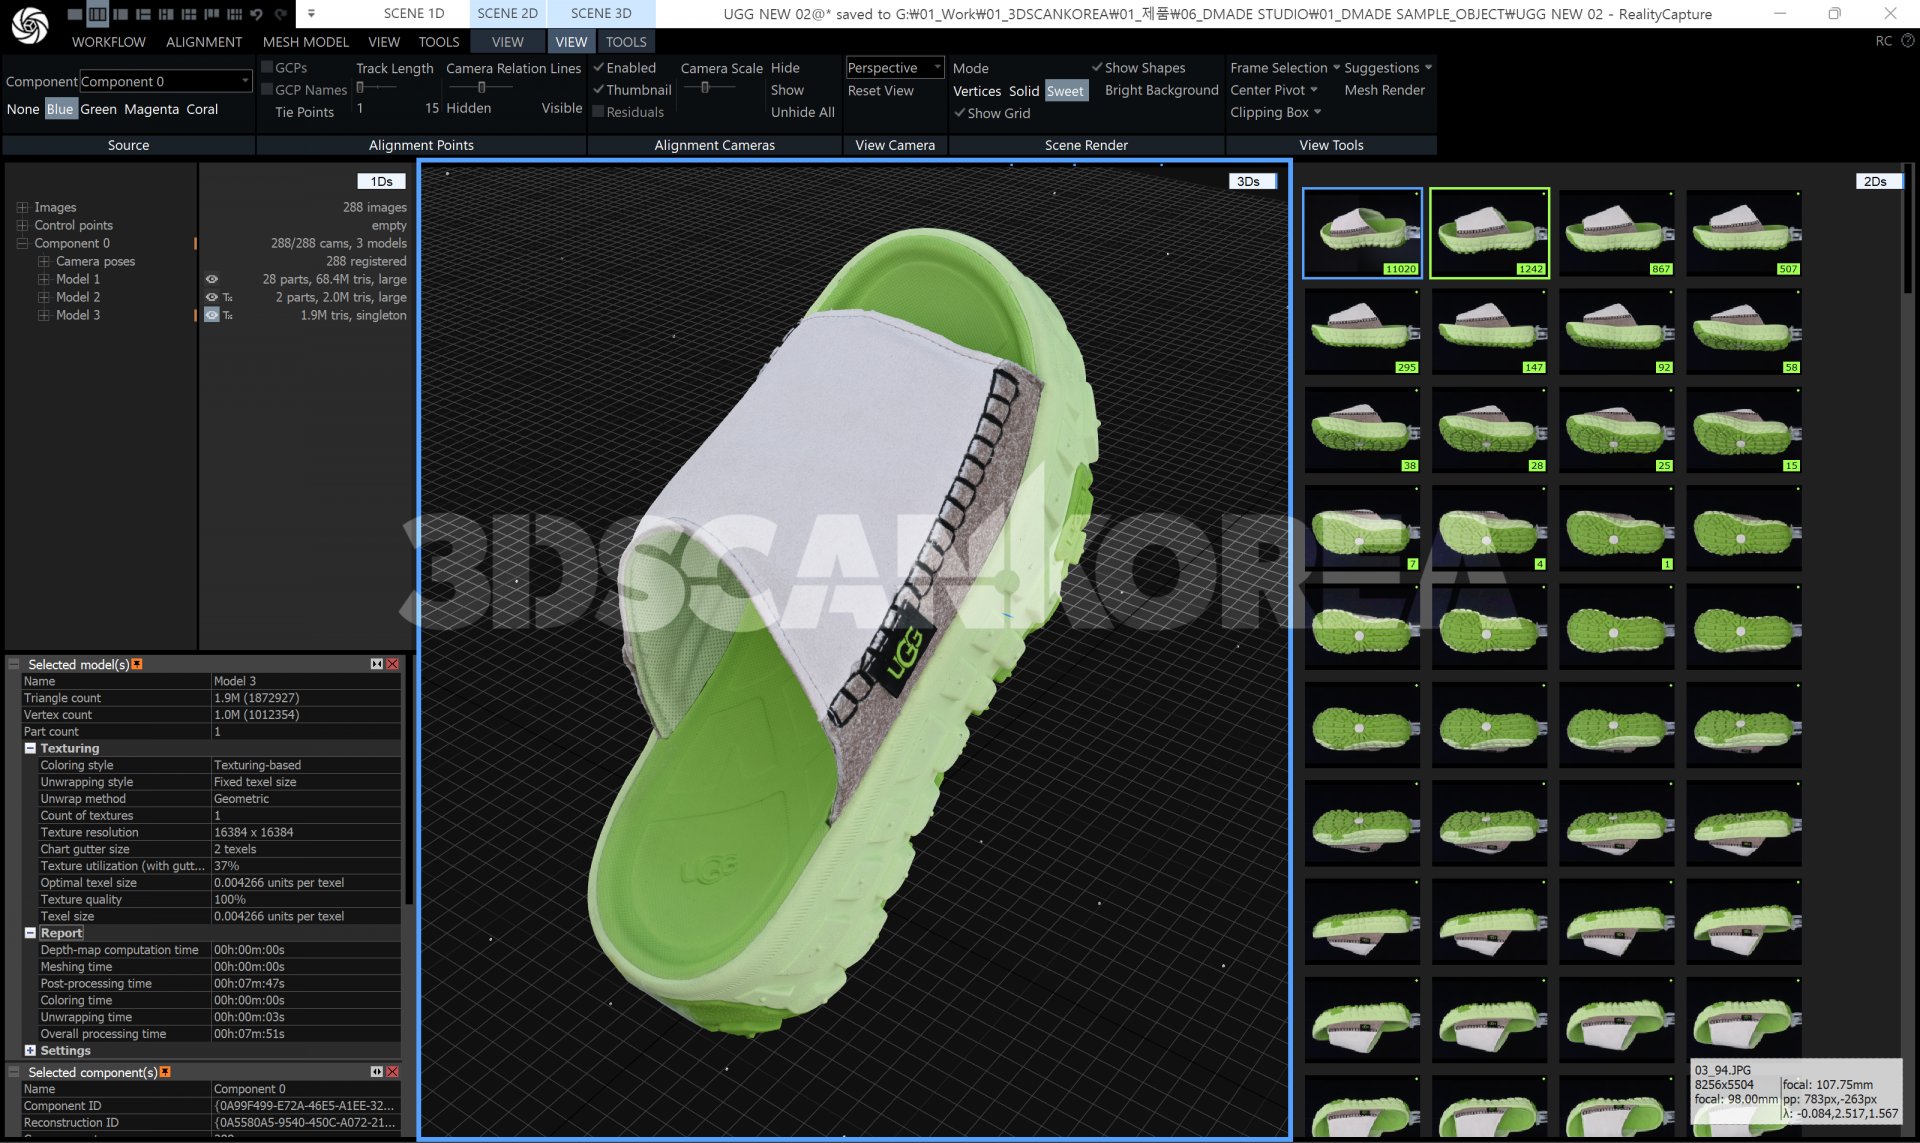Select the rightmost grid layout icon
The height and width of the screenshot is (1143, 1920).
click(234, 14)
